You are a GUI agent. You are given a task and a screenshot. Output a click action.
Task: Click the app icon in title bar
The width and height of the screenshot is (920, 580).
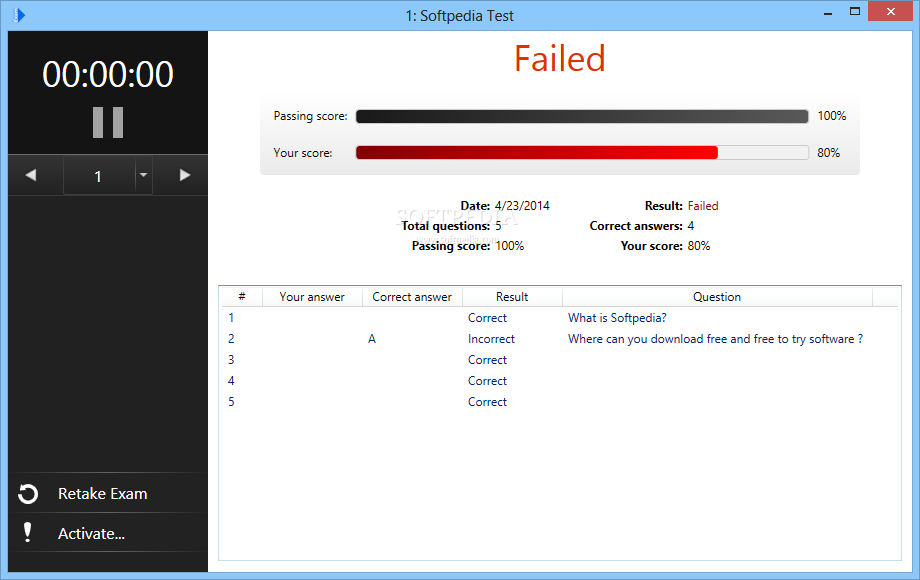(19, 15)
